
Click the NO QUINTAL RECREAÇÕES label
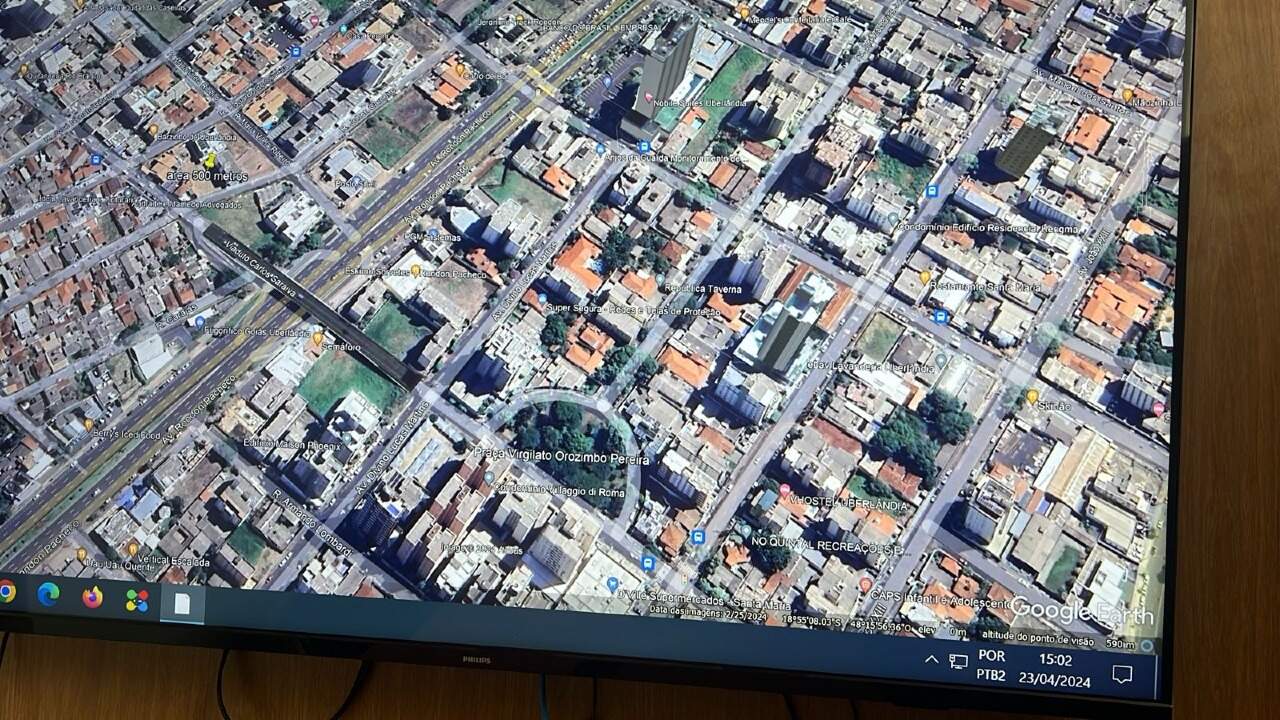coord(829,546)
